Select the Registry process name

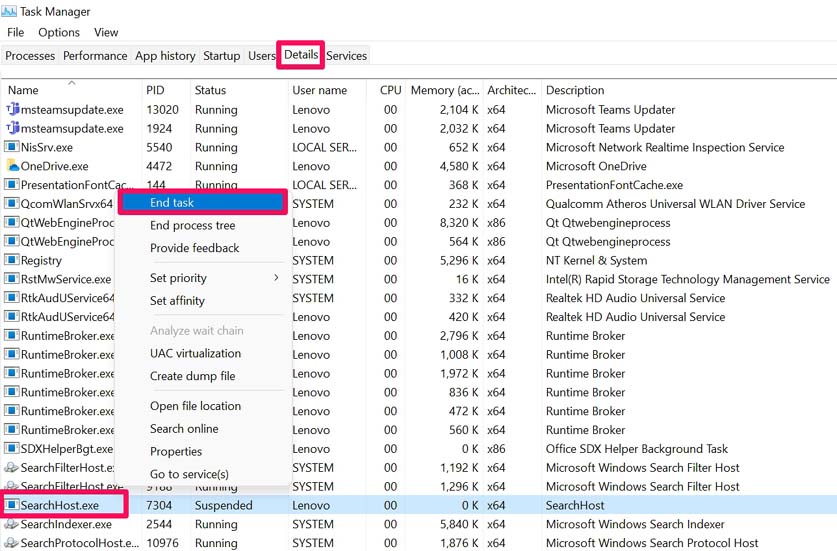tap(41, 260)
